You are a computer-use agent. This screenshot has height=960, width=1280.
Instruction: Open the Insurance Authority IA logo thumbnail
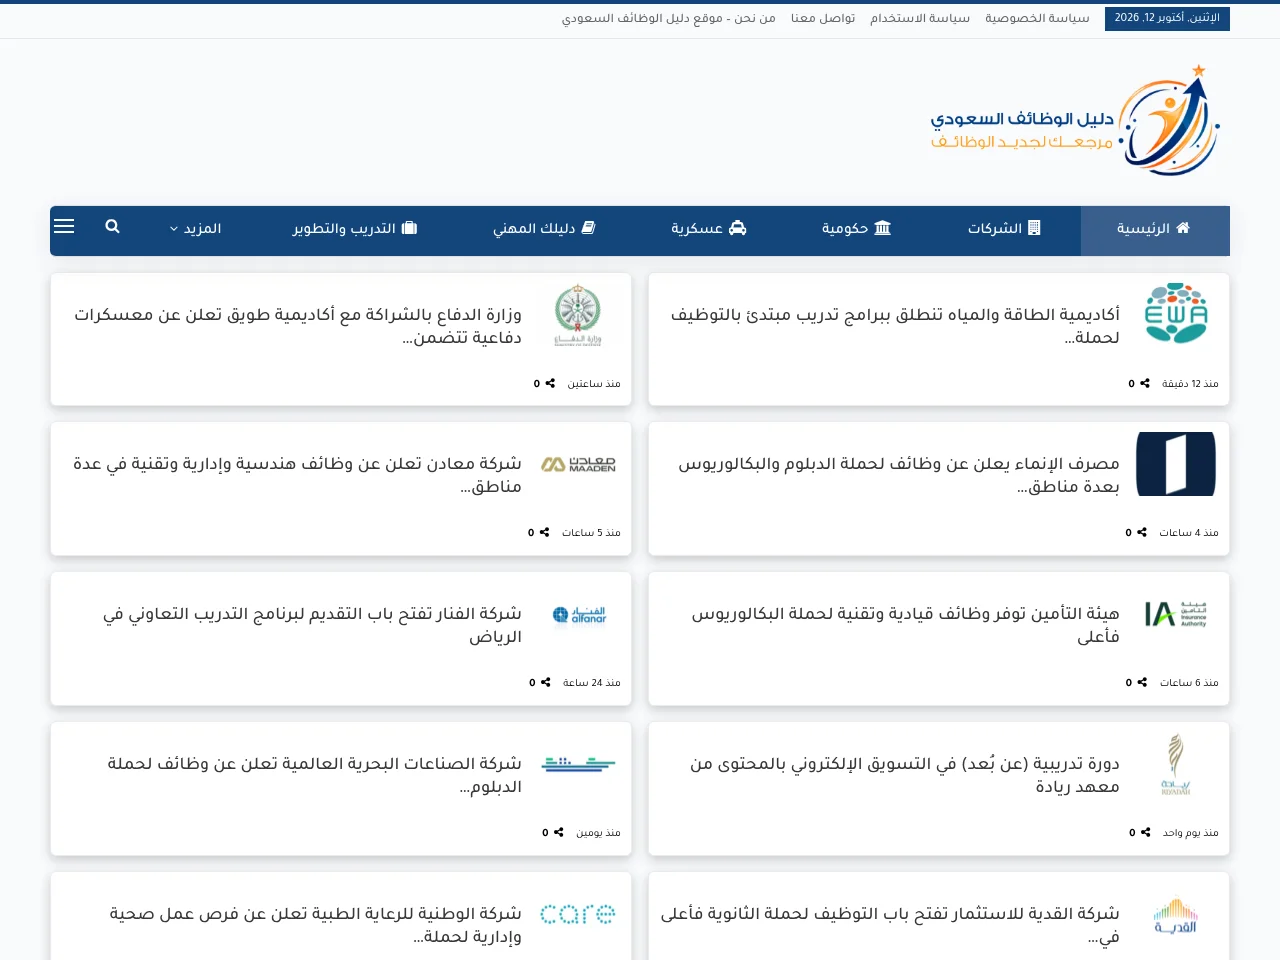pyautogui.click(x=1176, y=614)
